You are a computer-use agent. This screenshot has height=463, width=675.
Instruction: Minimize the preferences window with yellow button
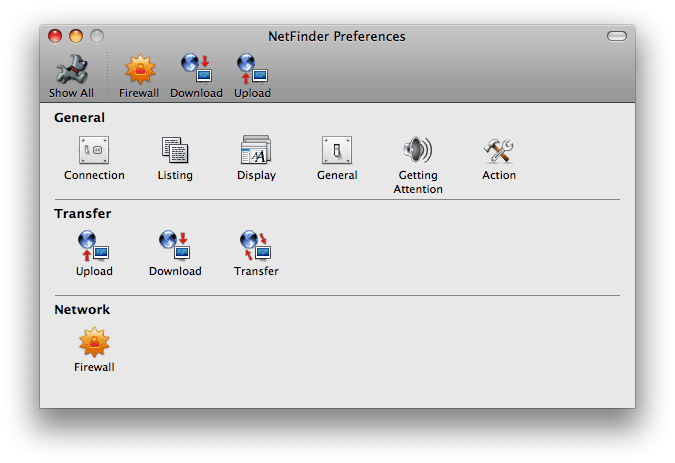point(76,36)
